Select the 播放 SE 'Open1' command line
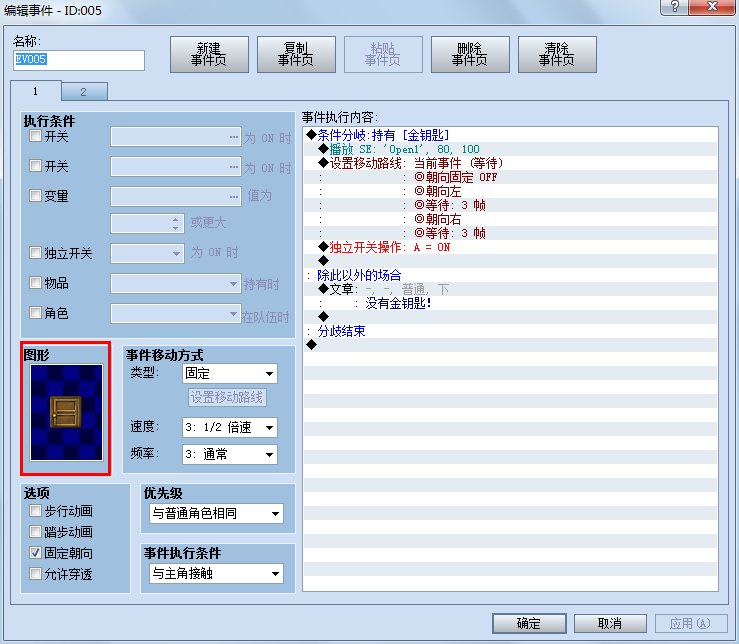739x644 pixels. [x=510, y=149]
